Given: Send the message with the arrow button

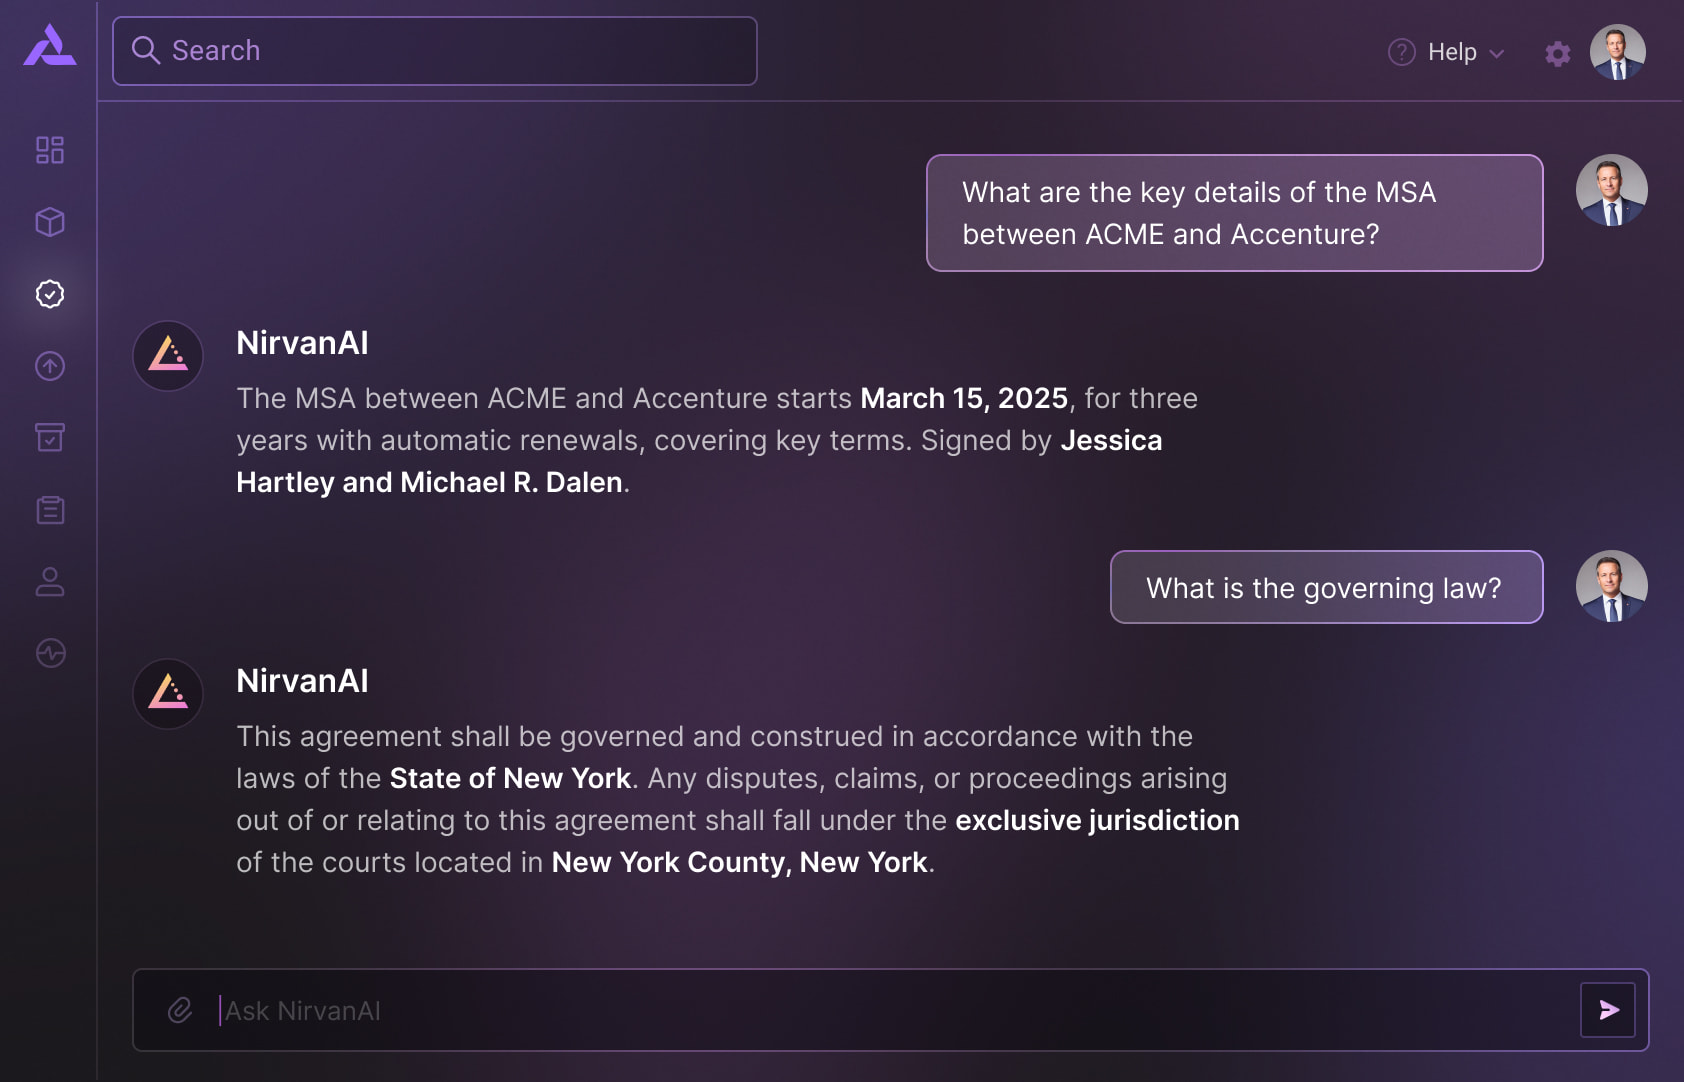Looking at the screenshot, I should (x=1608, y=1010).
